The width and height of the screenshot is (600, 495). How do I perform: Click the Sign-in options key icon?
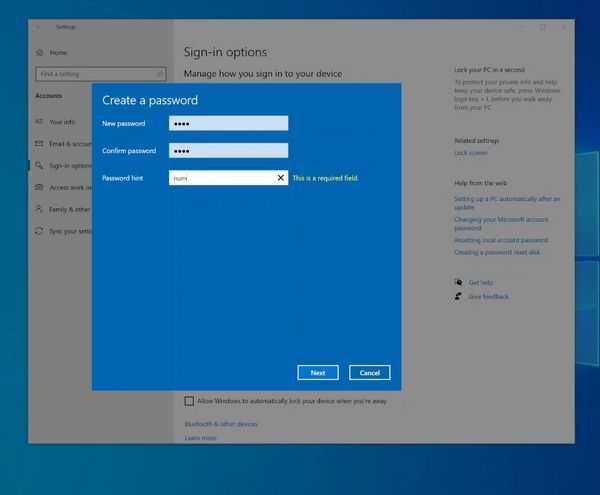point(39,165)
